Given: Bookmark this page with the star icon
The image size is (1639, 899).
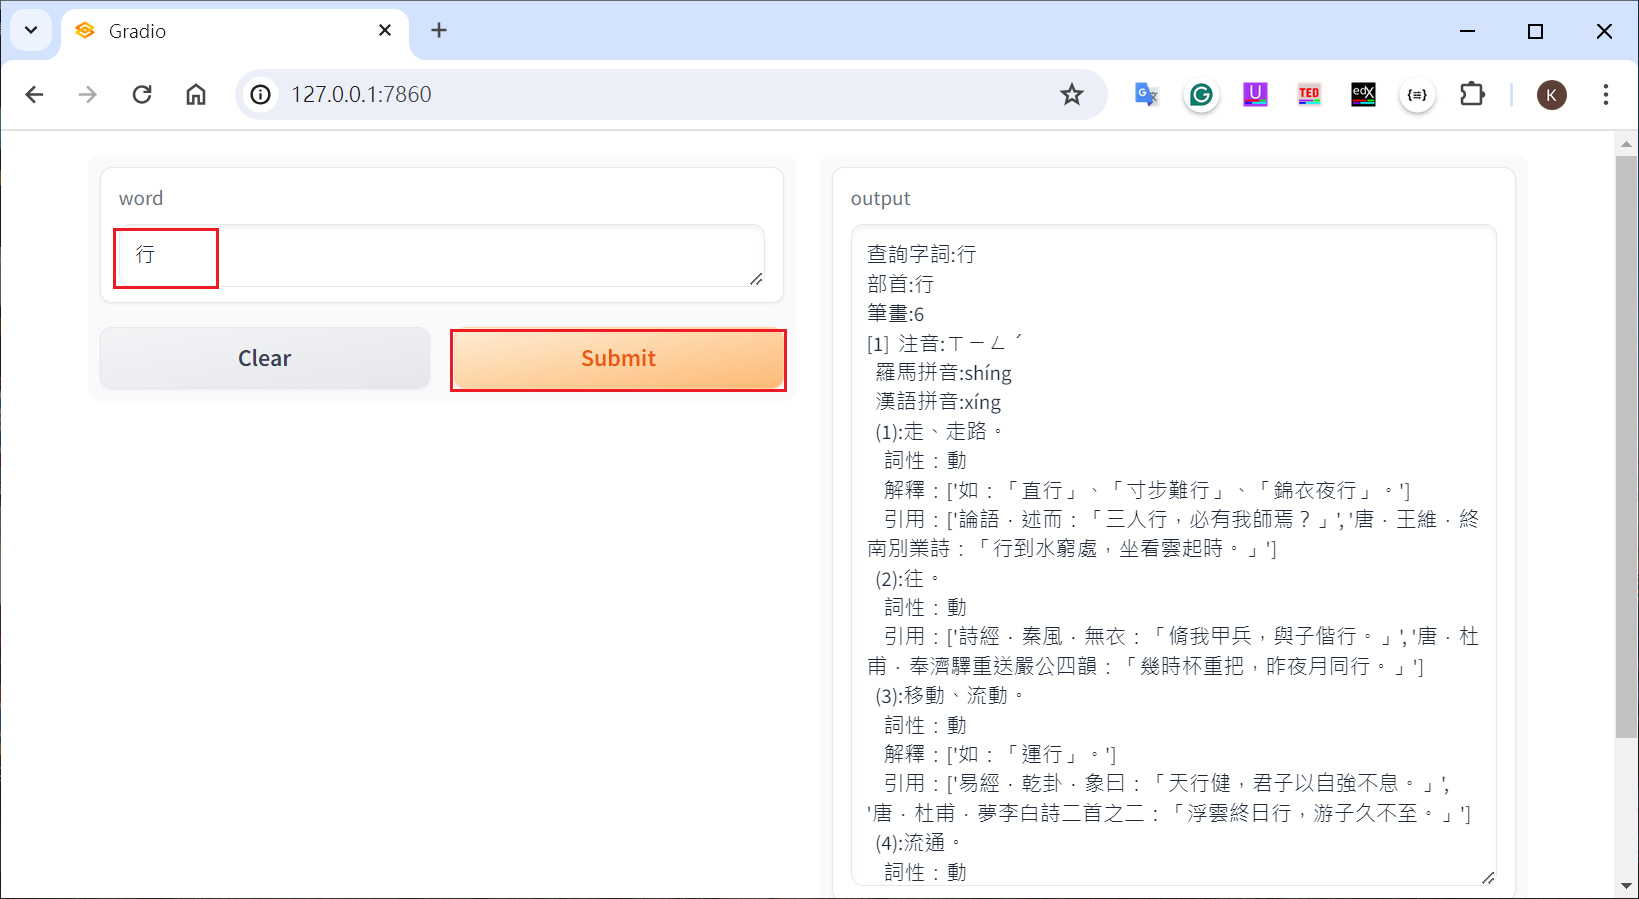Looking at the screenshot, I should click(x=1072, y=94).
